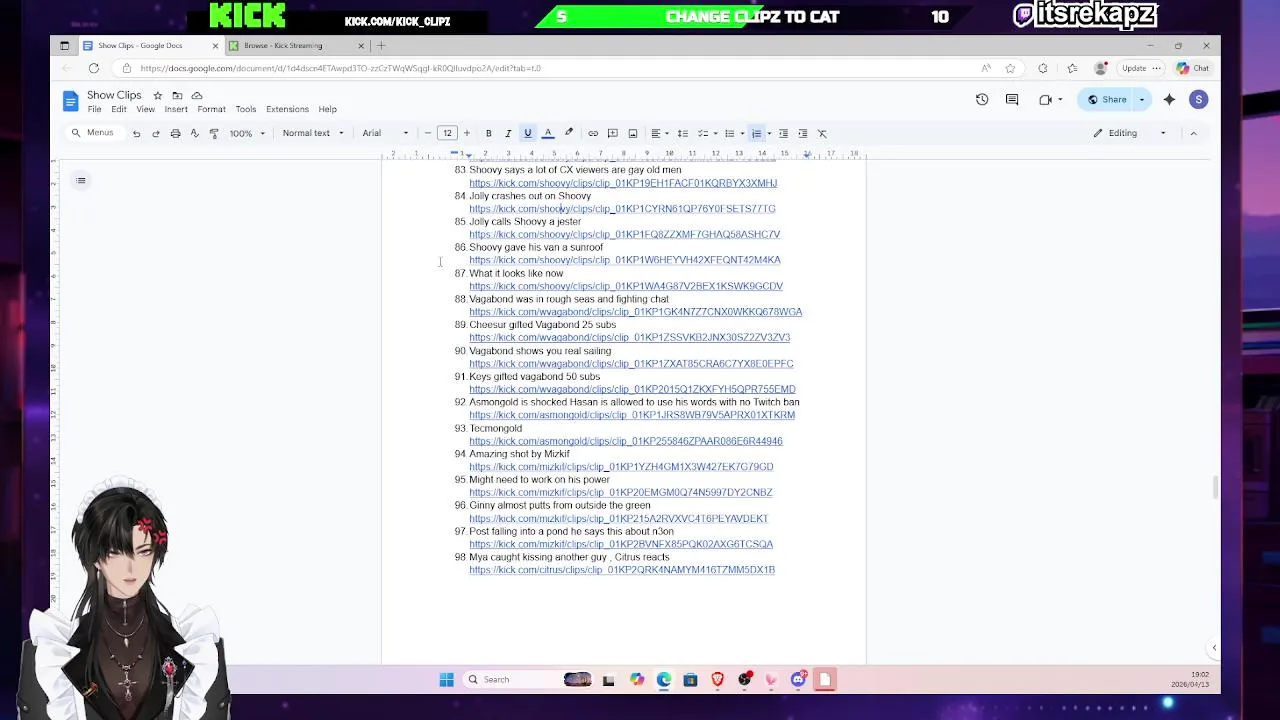Toggle the bulleted list
The width and height of the screenshot is (1280, 720).
[x=730, y=133]
